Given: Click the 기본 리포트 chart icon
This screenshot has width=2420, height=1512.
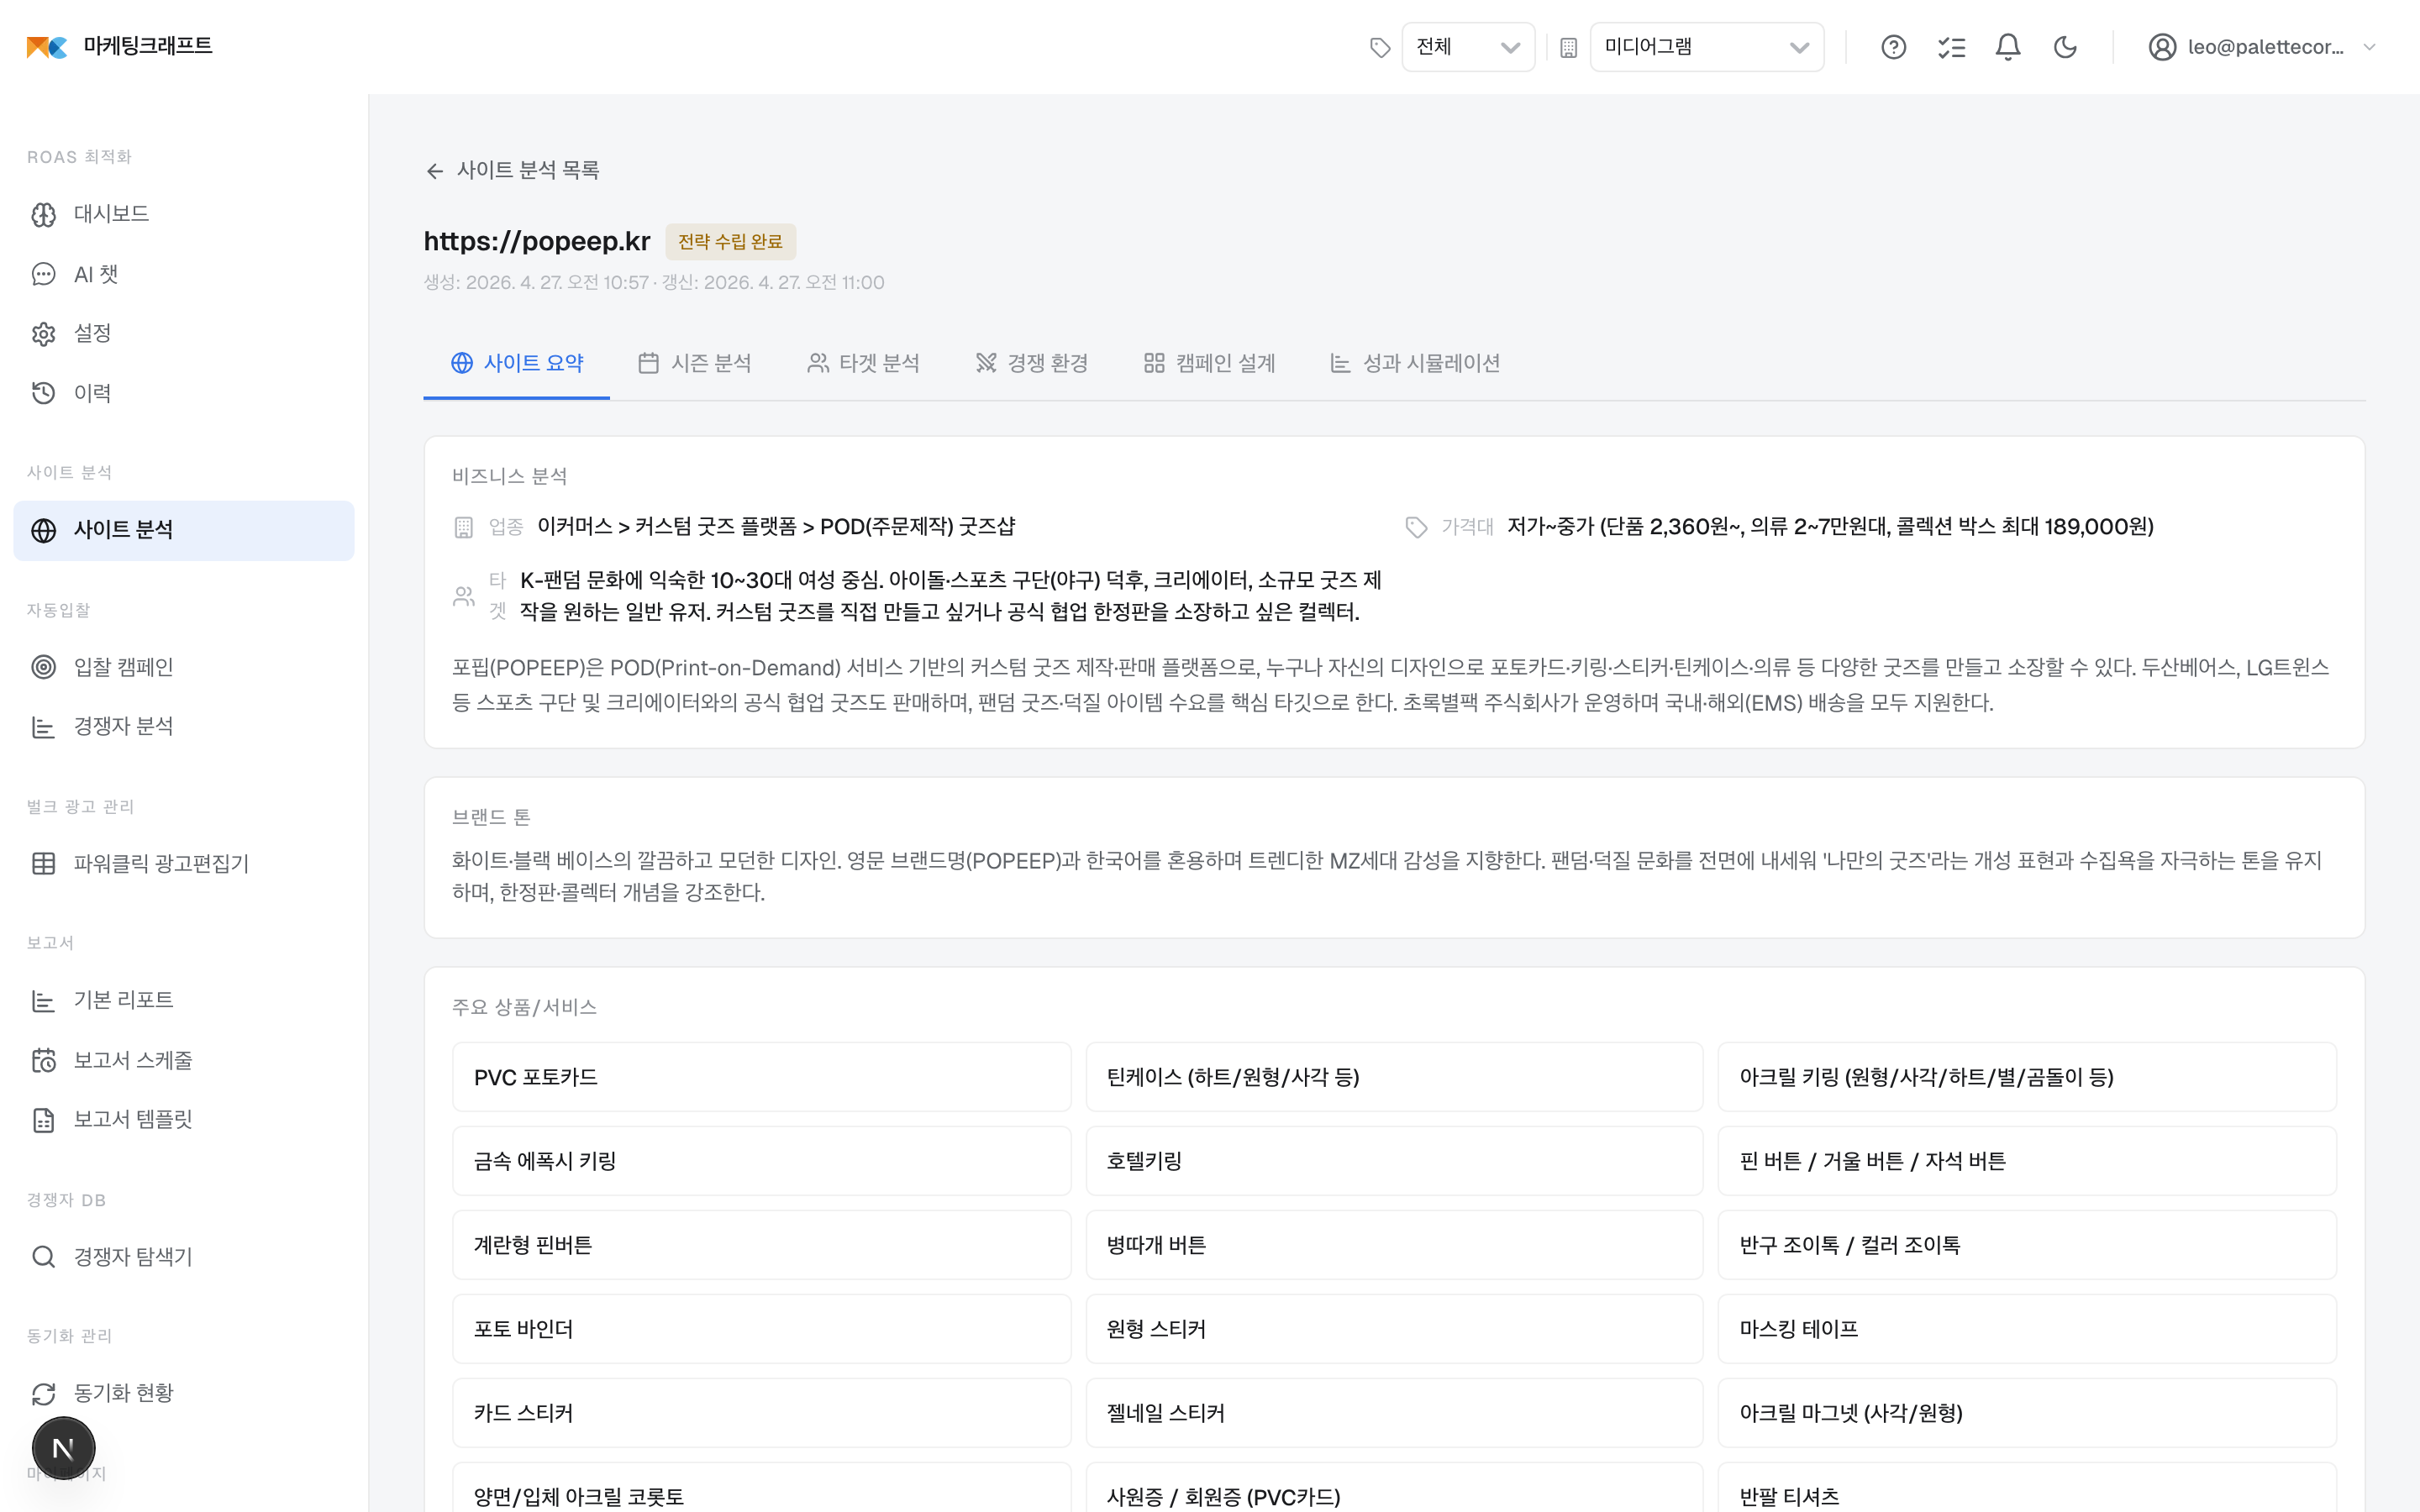Looking at the screenshot, I should click(x=44, y=1000).
